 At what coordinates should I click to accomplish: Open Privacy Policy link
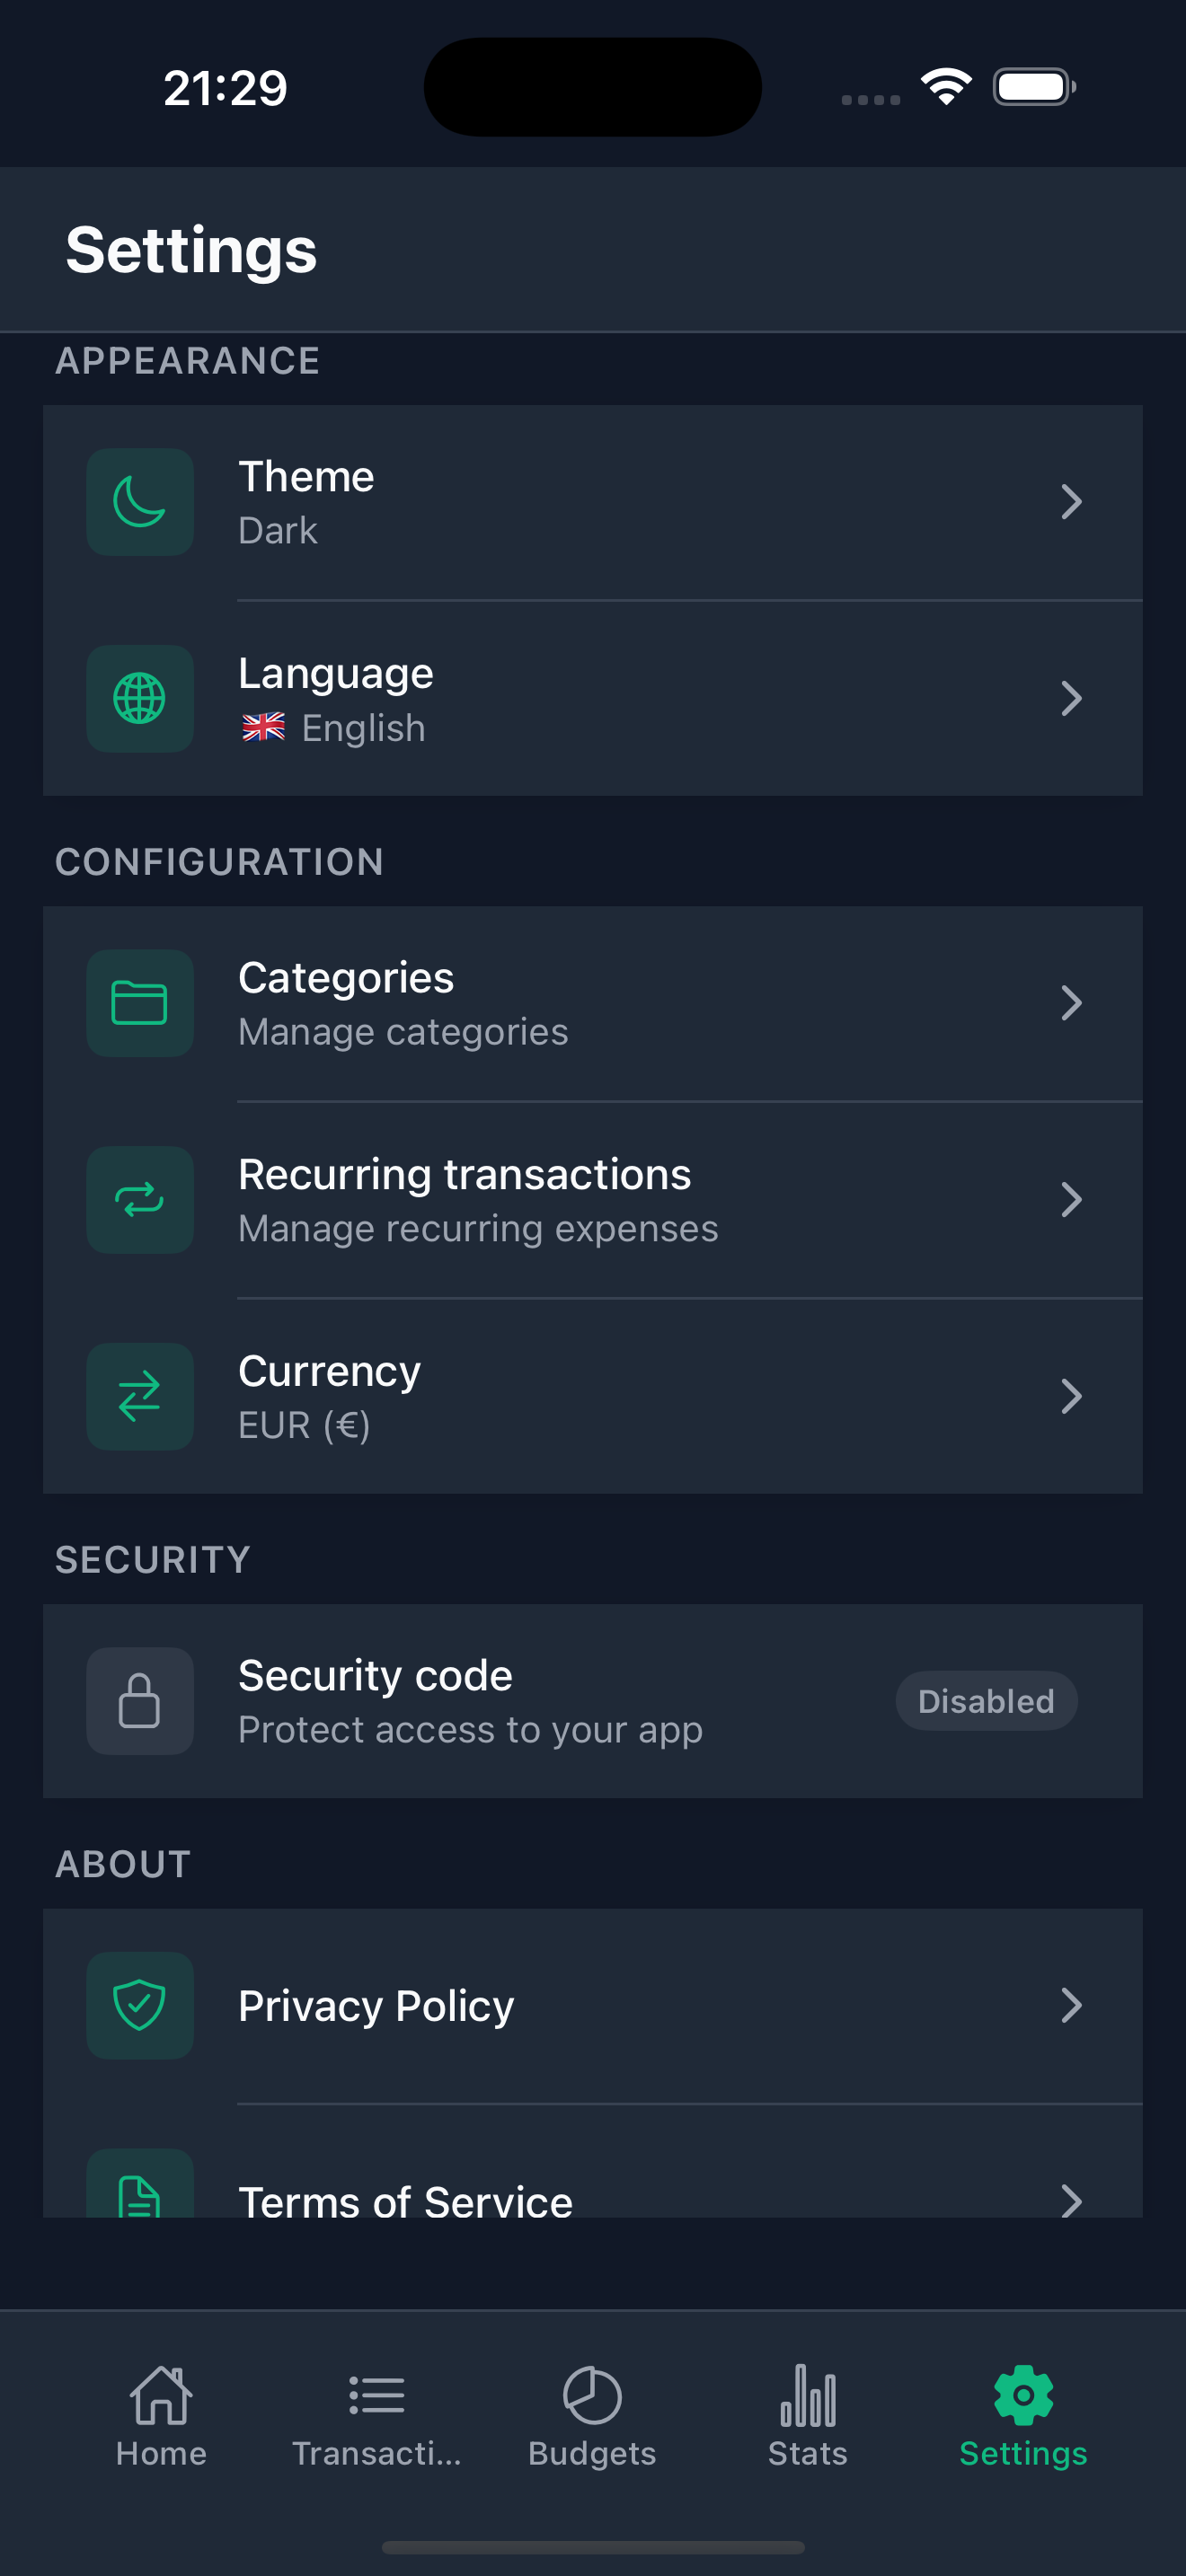point(376,2006)
